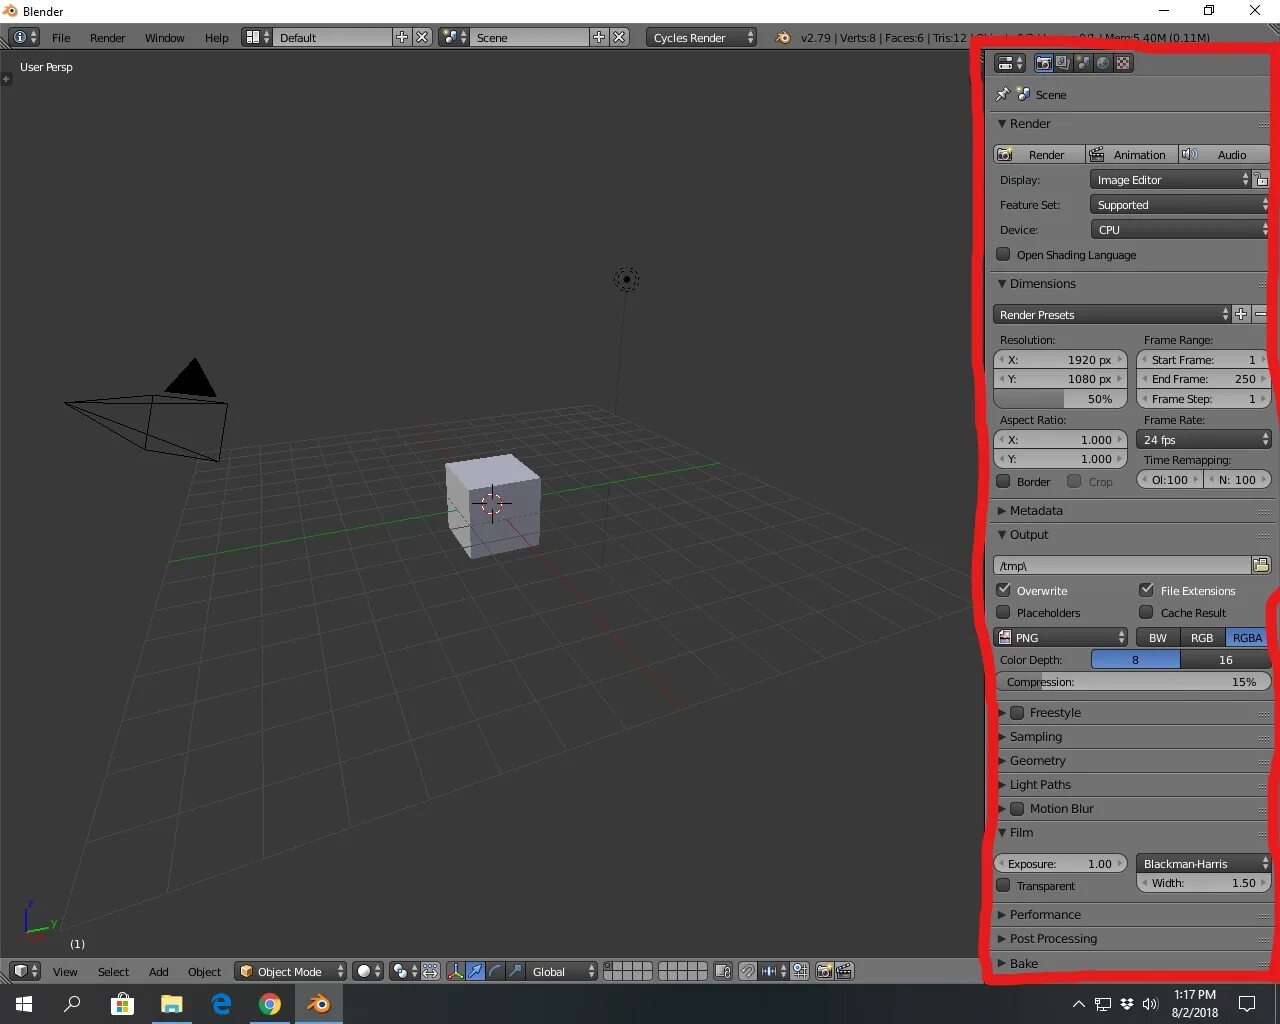
Task: Enable the Transparent film option
Action: (x=1003, y=885)
